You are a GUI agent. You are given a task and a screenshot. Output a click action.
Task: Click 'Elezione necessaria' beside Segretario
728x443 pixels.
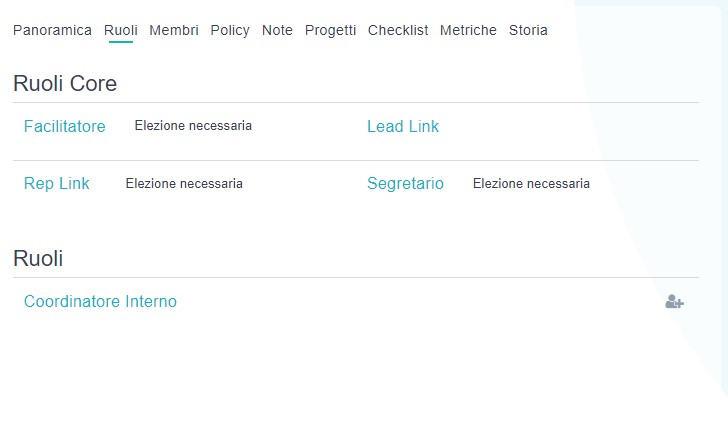(x=531, y=184)
